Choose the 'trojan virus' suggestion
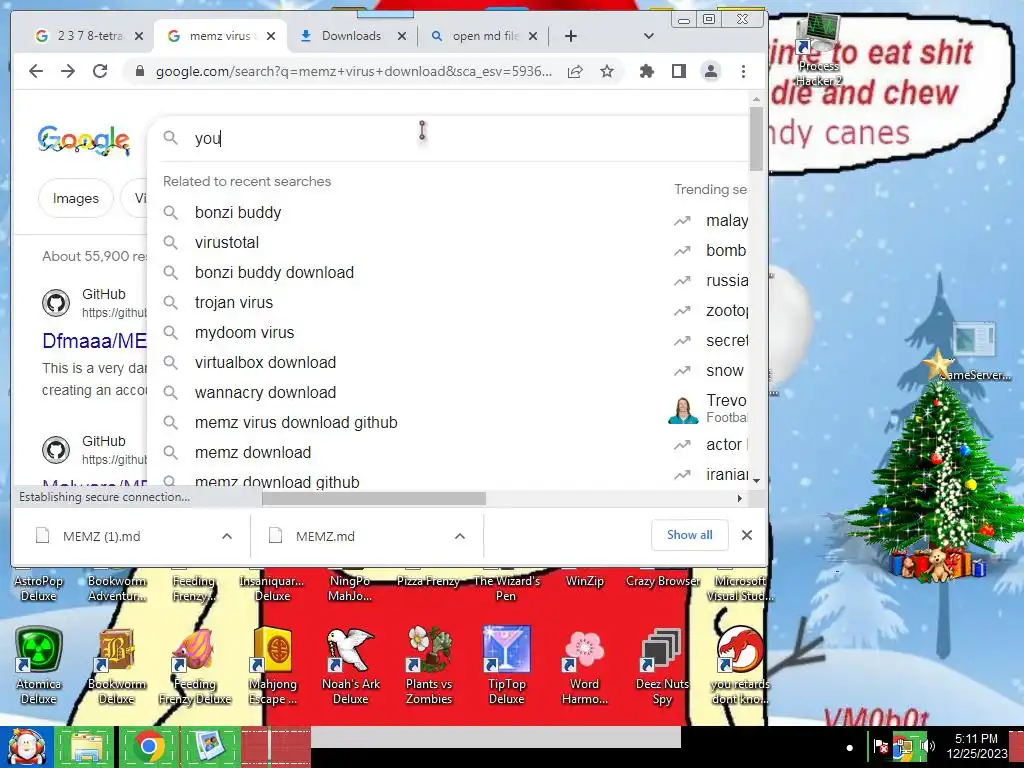 click(x=234, y=302)
